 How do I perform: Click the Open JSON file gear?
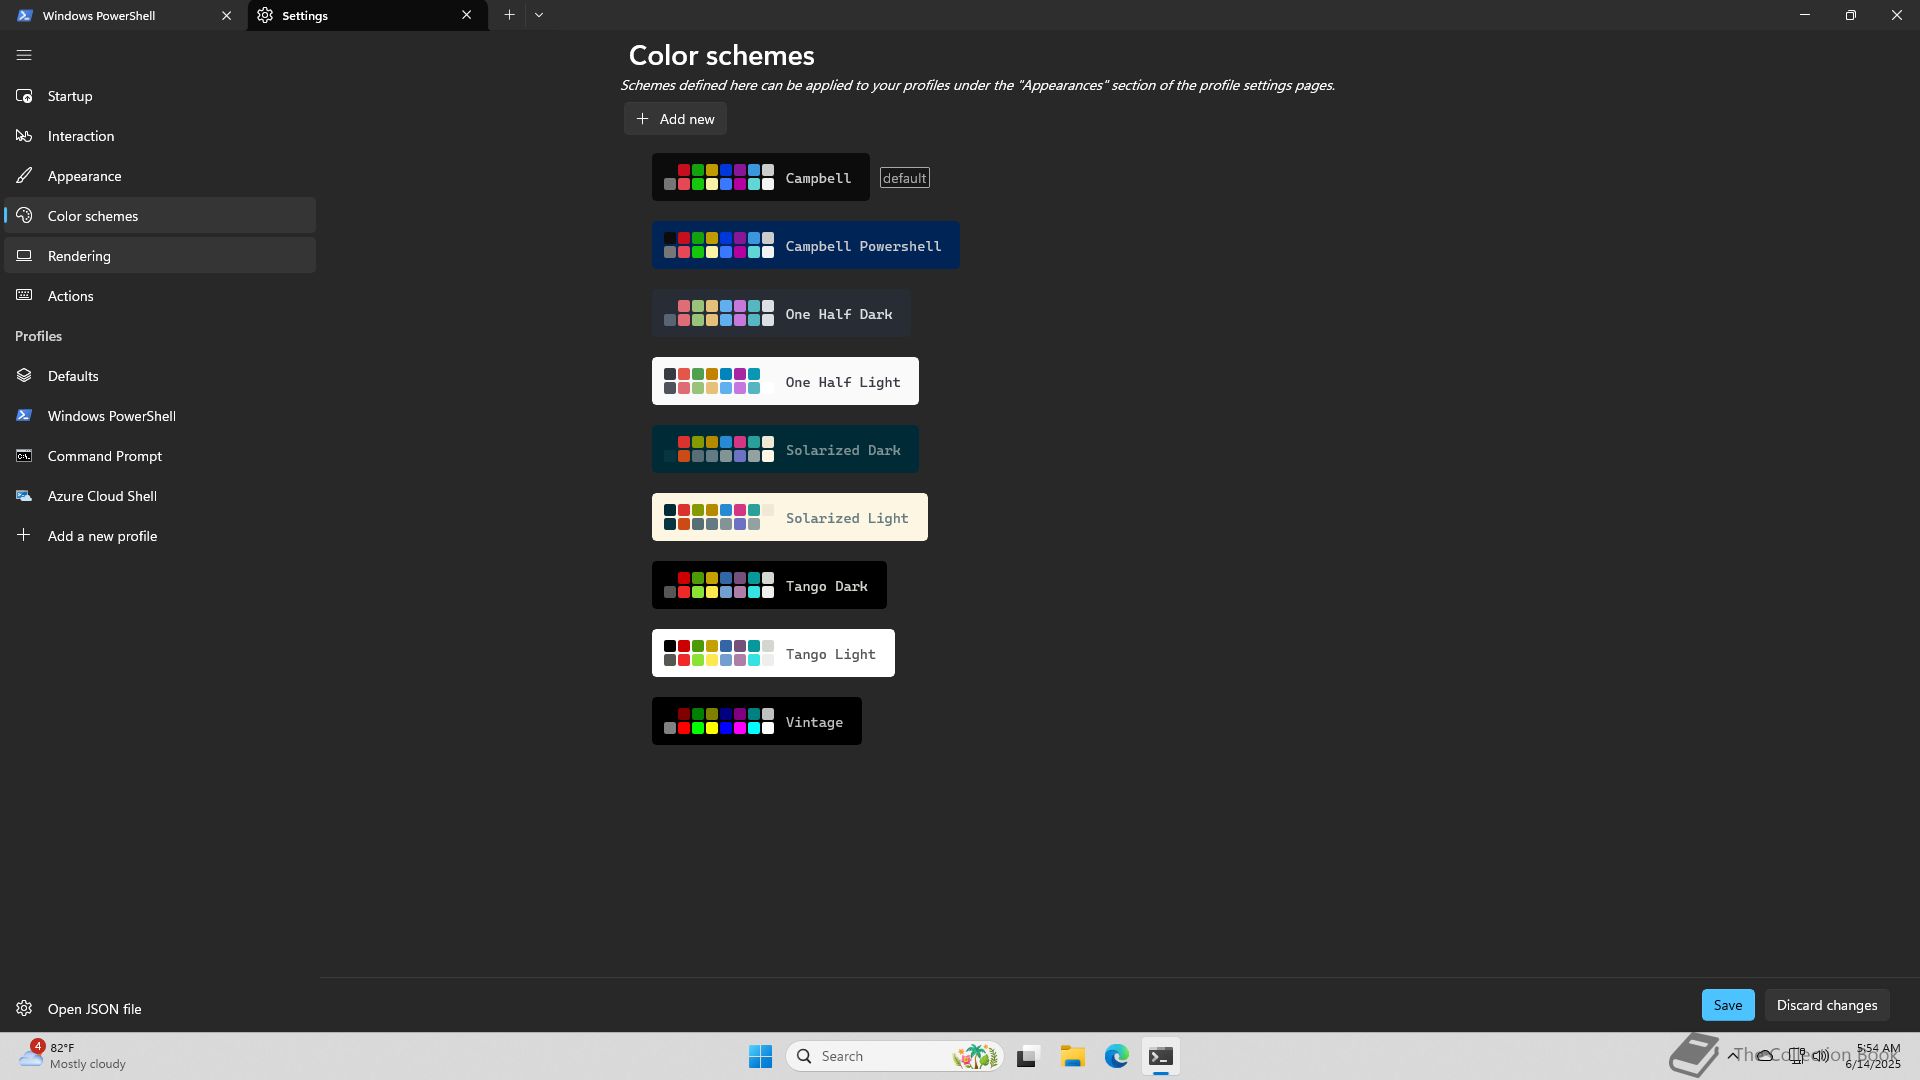(x=24, y=1009)
